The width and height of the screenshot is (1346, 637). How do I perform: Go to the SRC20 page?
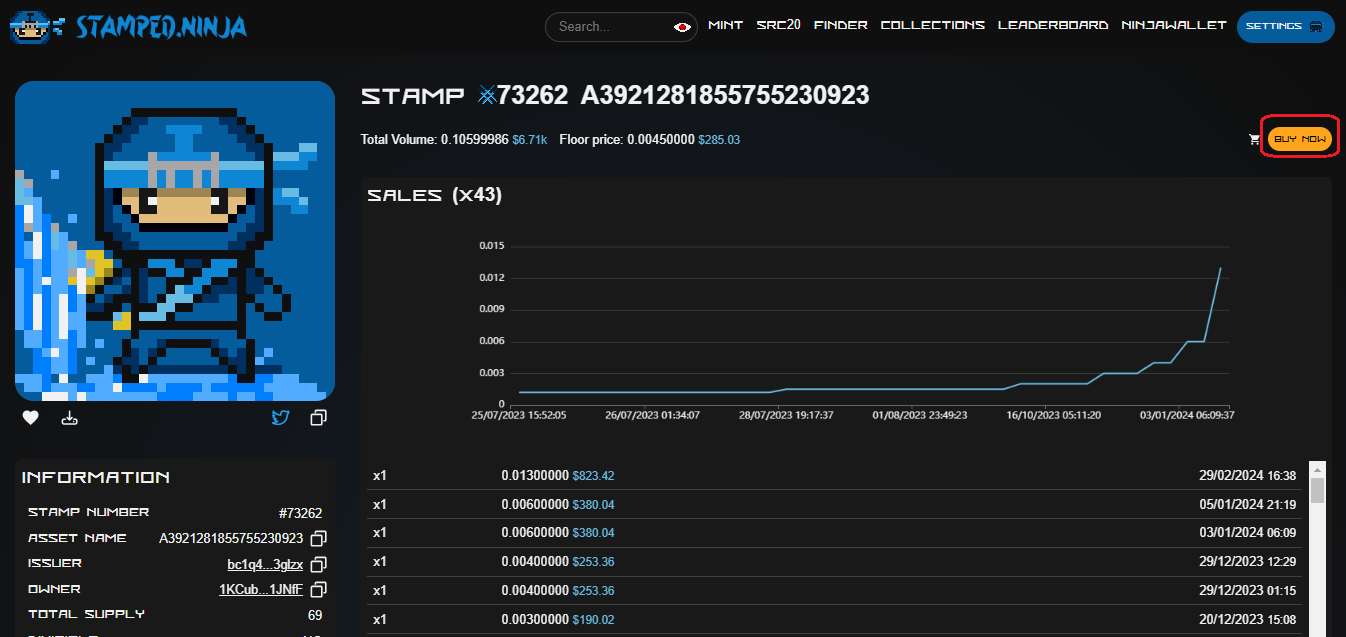pyautogui.click(x=778, y=25)
